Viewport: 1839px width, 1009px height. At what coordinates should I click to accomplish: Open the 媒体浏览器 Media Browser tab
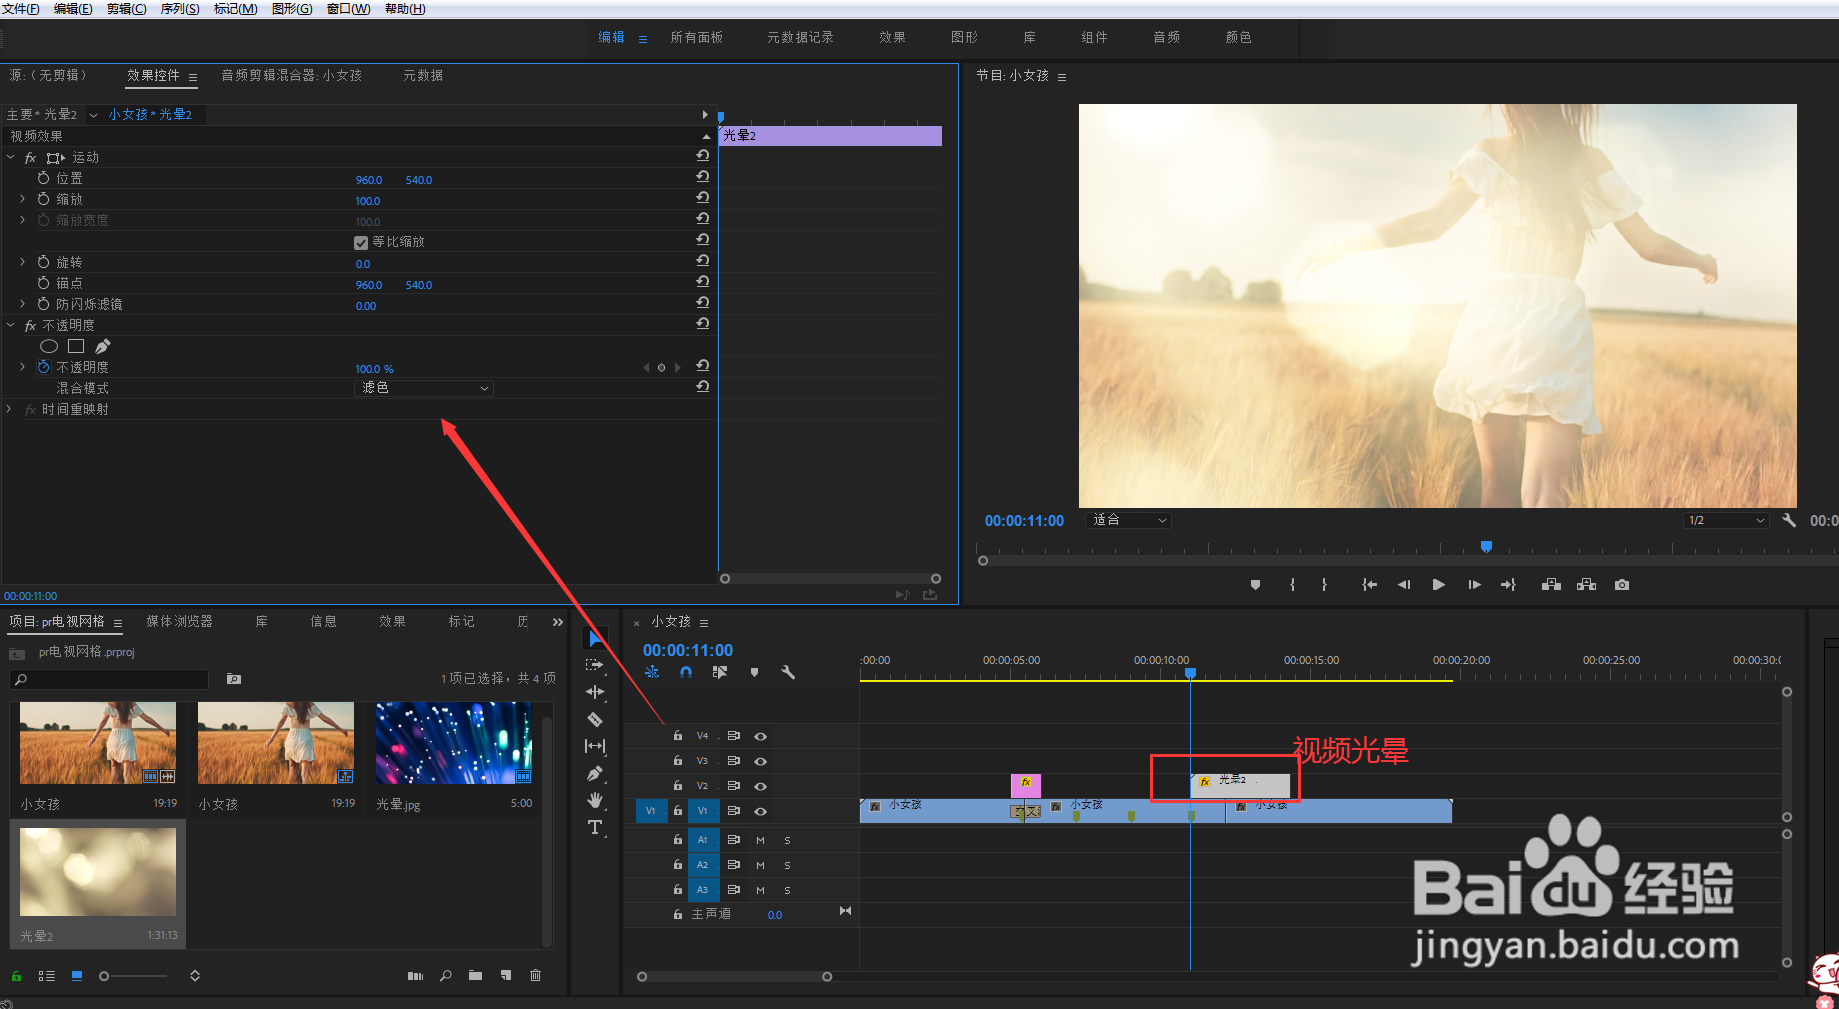[180, 621]
